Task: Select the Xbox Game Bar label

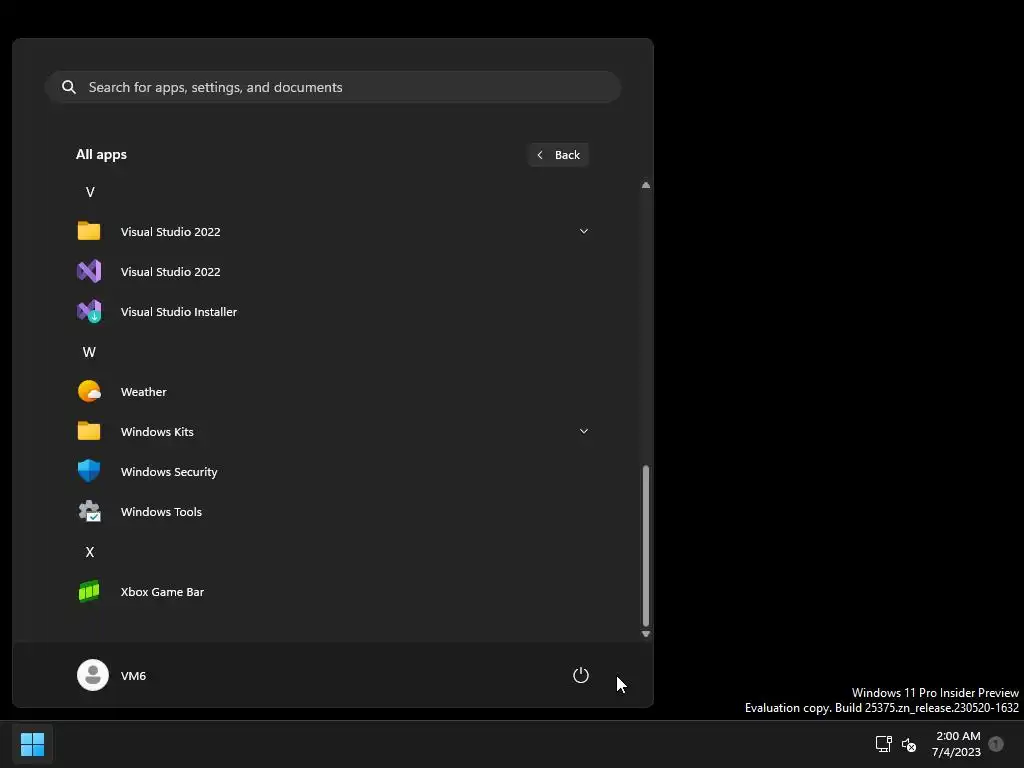Action: 163,592
